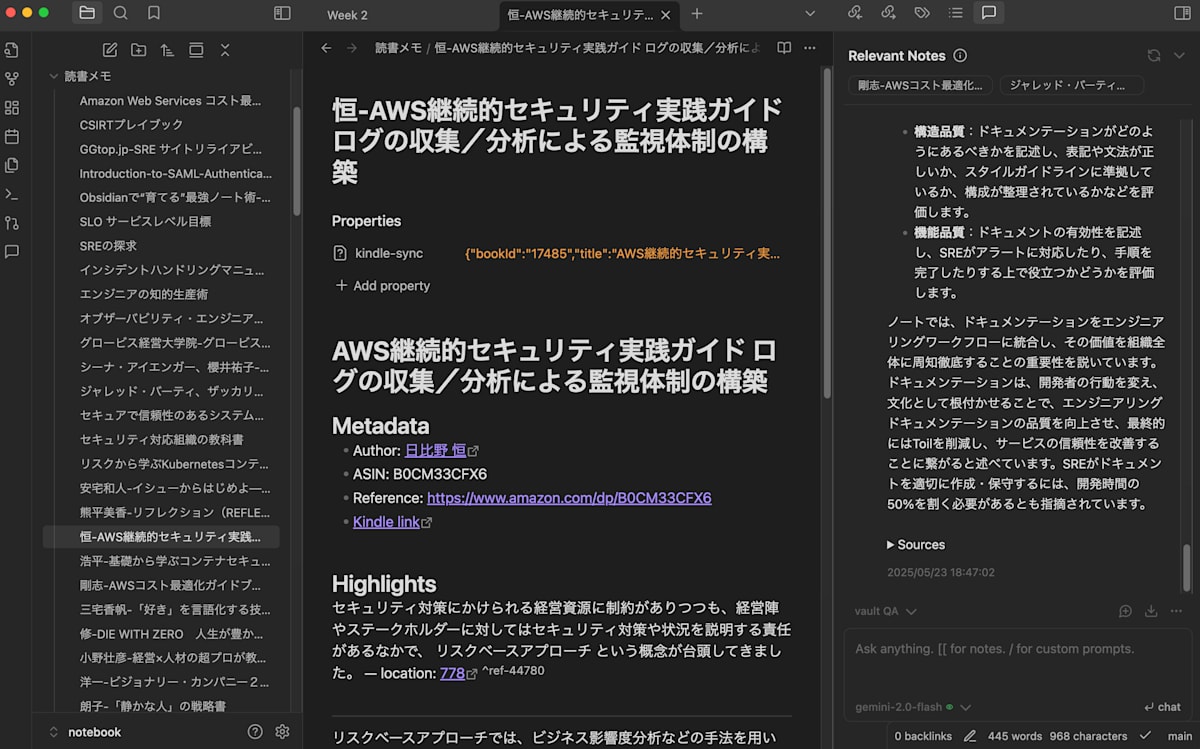Create a new note

coord(110,50)
